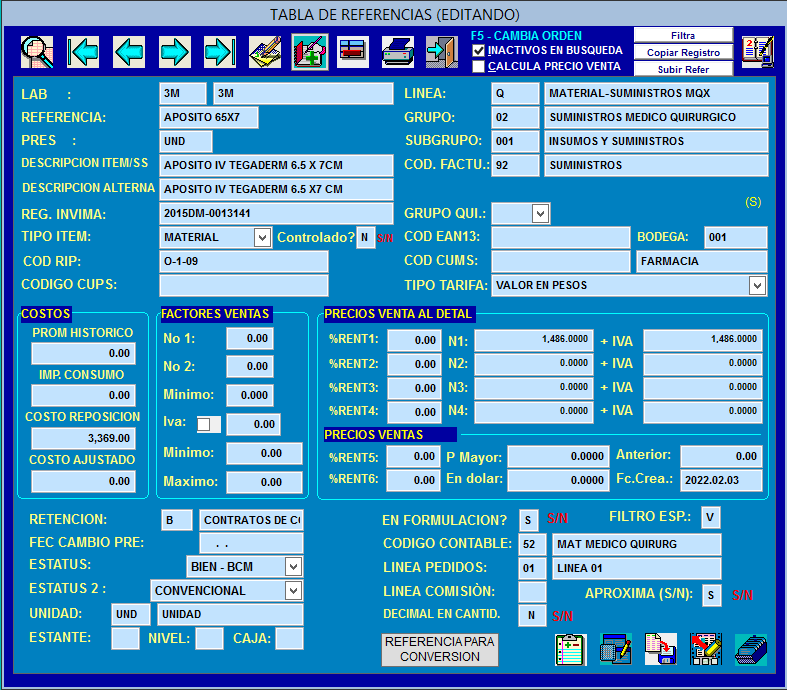Click the checklist with marker icon
787x690 pixels.
tap(706, 649)
